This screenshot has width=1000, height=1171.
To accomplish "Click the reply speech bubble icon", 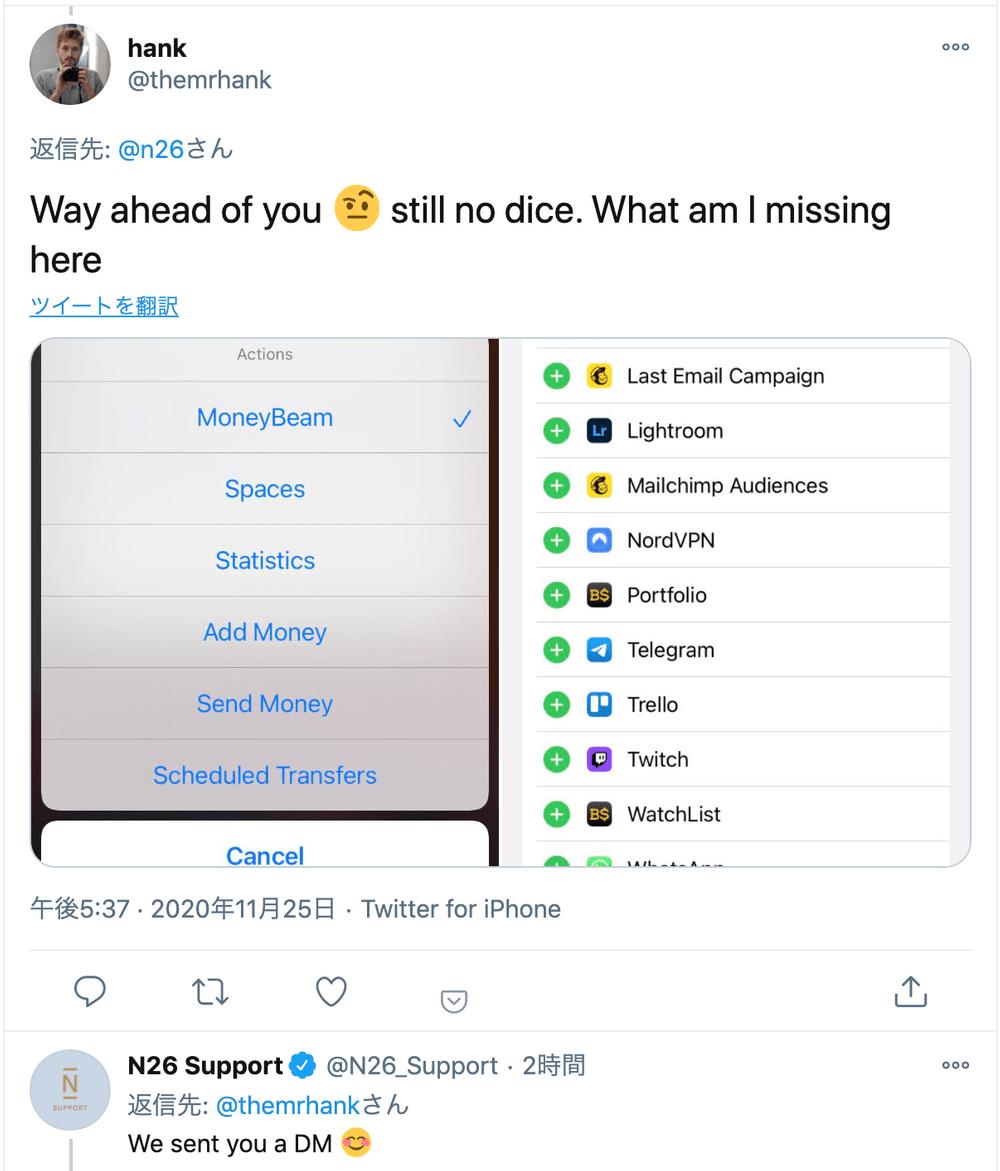I will point(90,991).
